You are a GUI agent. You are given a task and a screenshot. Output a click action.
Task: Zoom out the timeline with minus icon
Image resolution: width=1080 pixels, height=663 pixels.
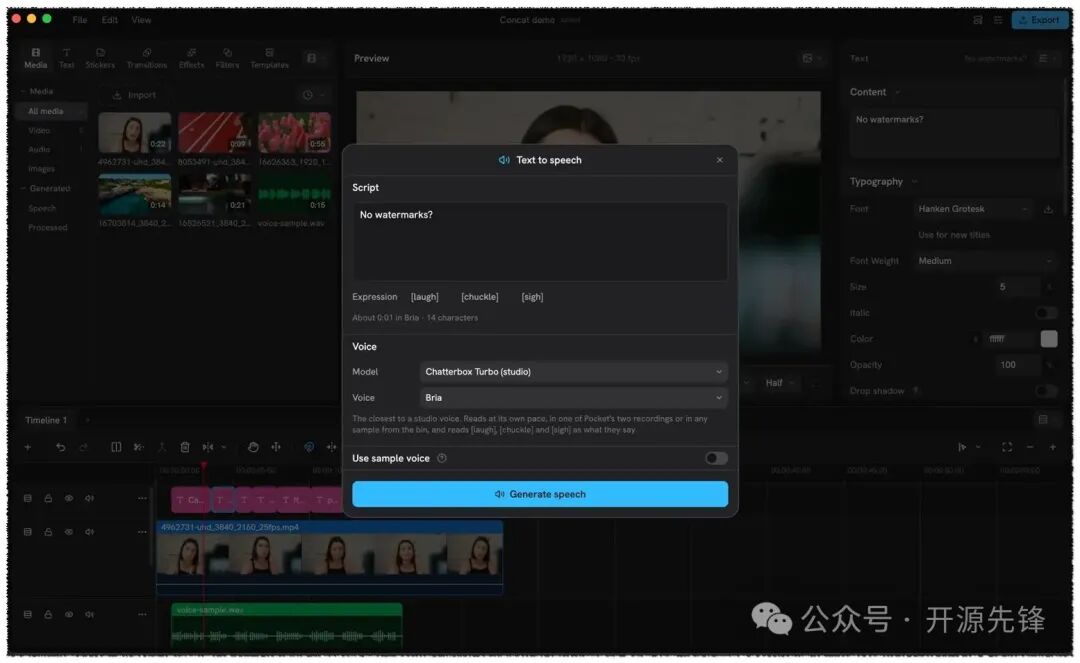click(1030, 447)
